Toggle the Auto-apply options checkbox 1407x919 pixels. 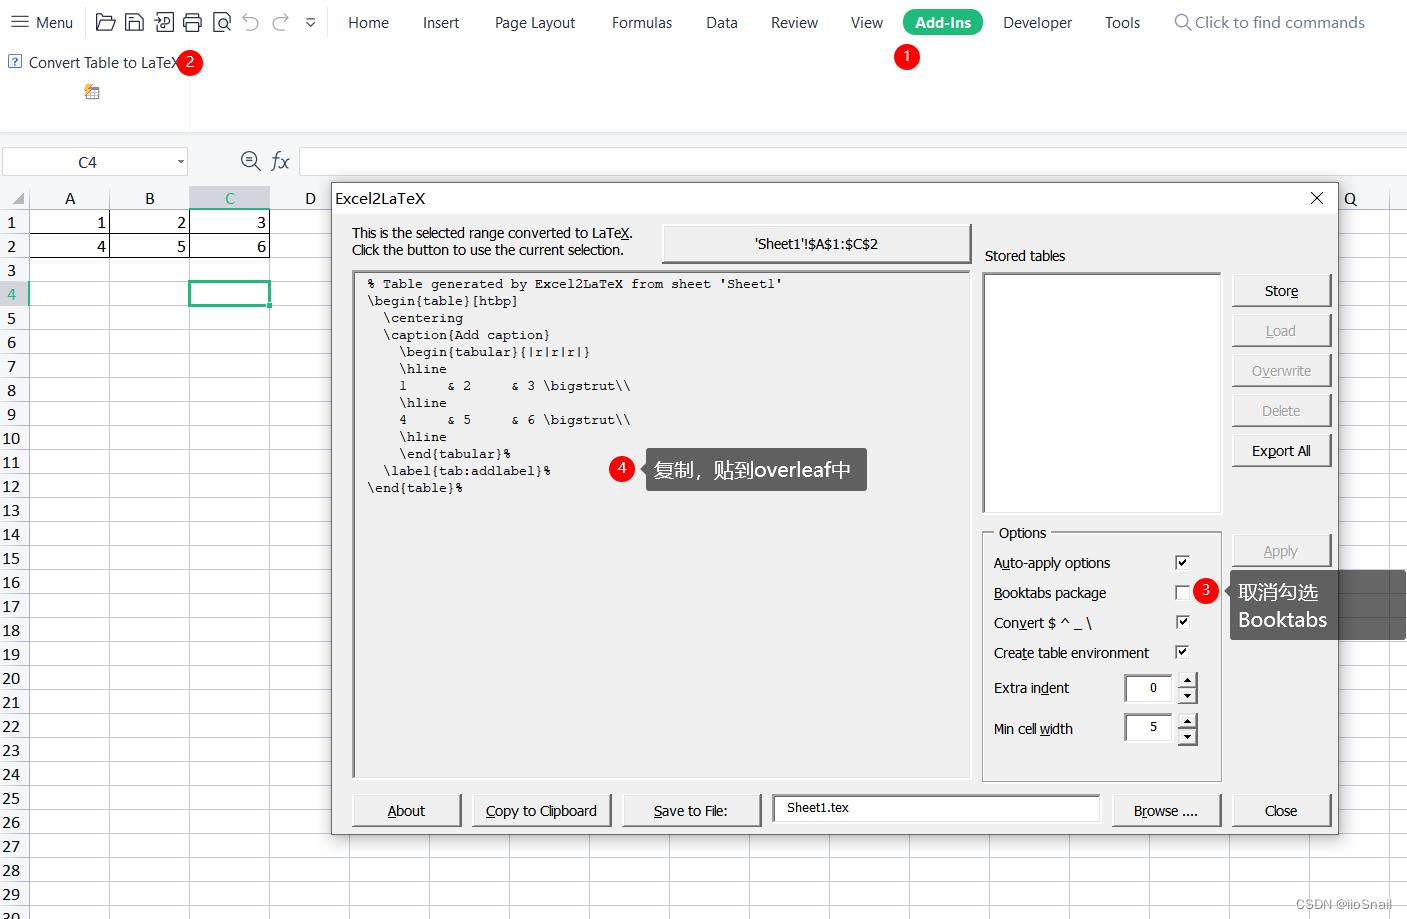click(x=1182, y=562)
